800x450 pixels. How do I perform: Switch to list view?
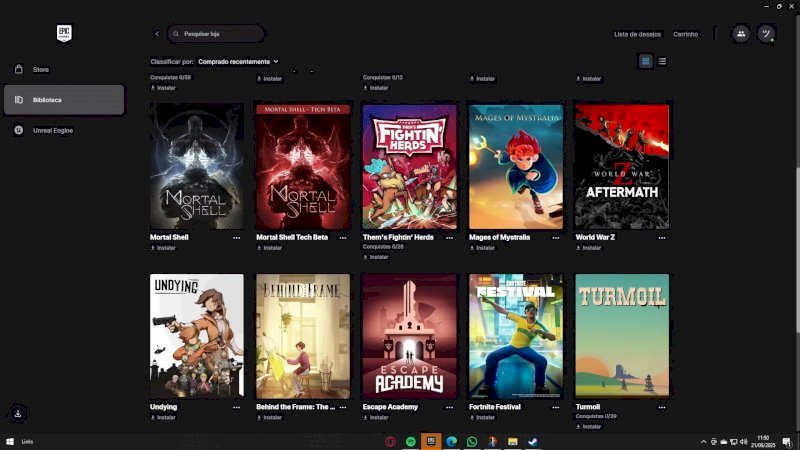pyautogui.click(x=662, y=61)
